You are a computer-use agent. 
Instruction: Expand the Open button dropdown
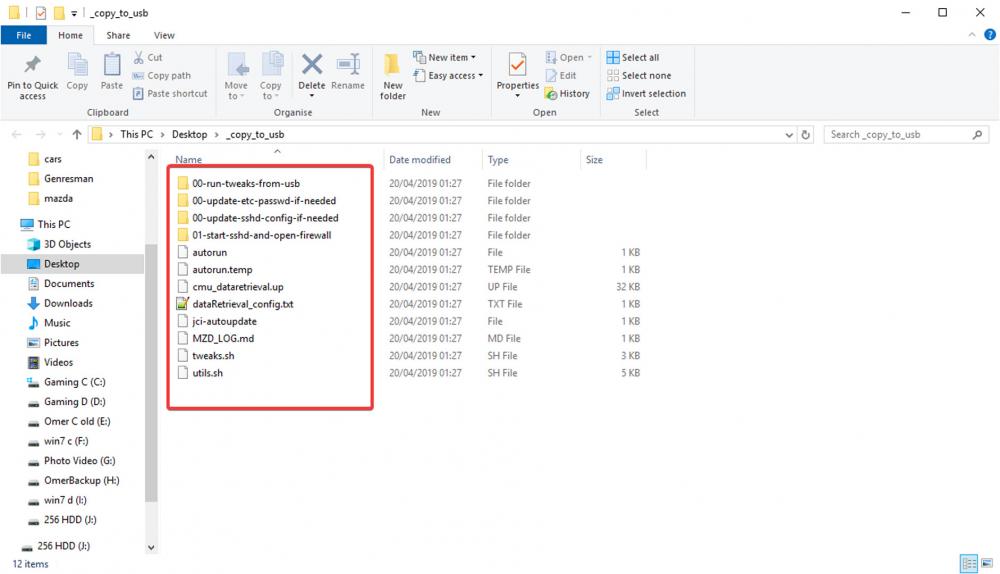tap(589, 57)
